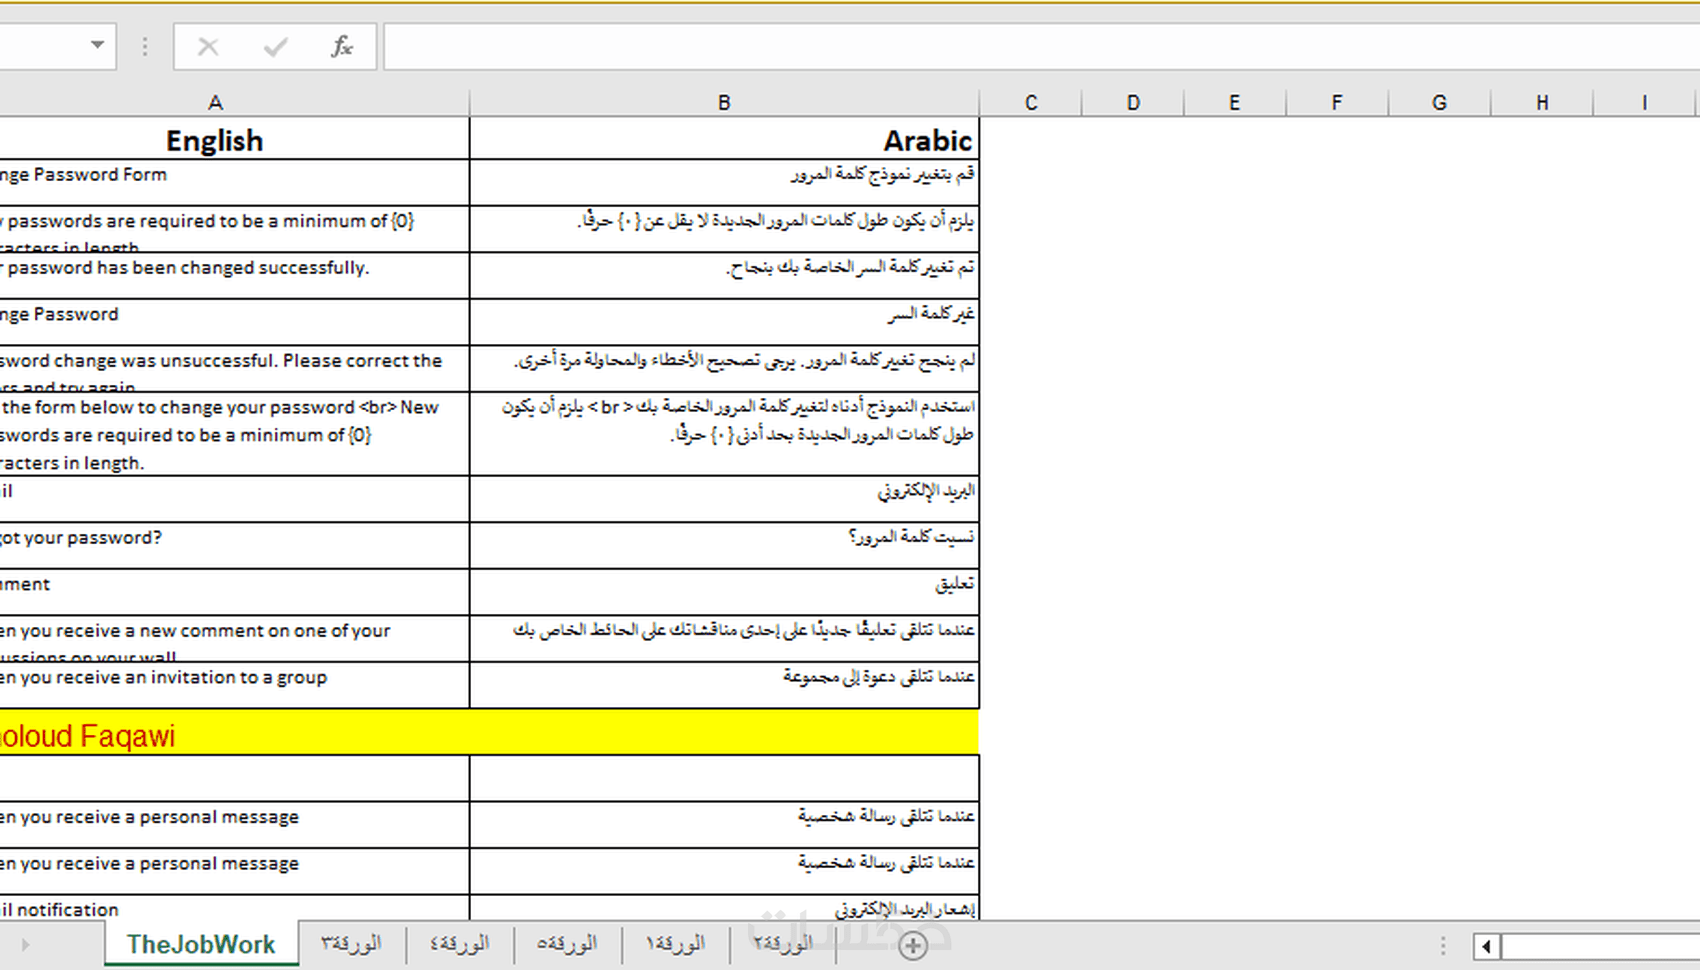Select cell "password has been changed successfully."
The height and width of the screenshot is (970, 1700).
pyautogui.click(x=234, y=276)
